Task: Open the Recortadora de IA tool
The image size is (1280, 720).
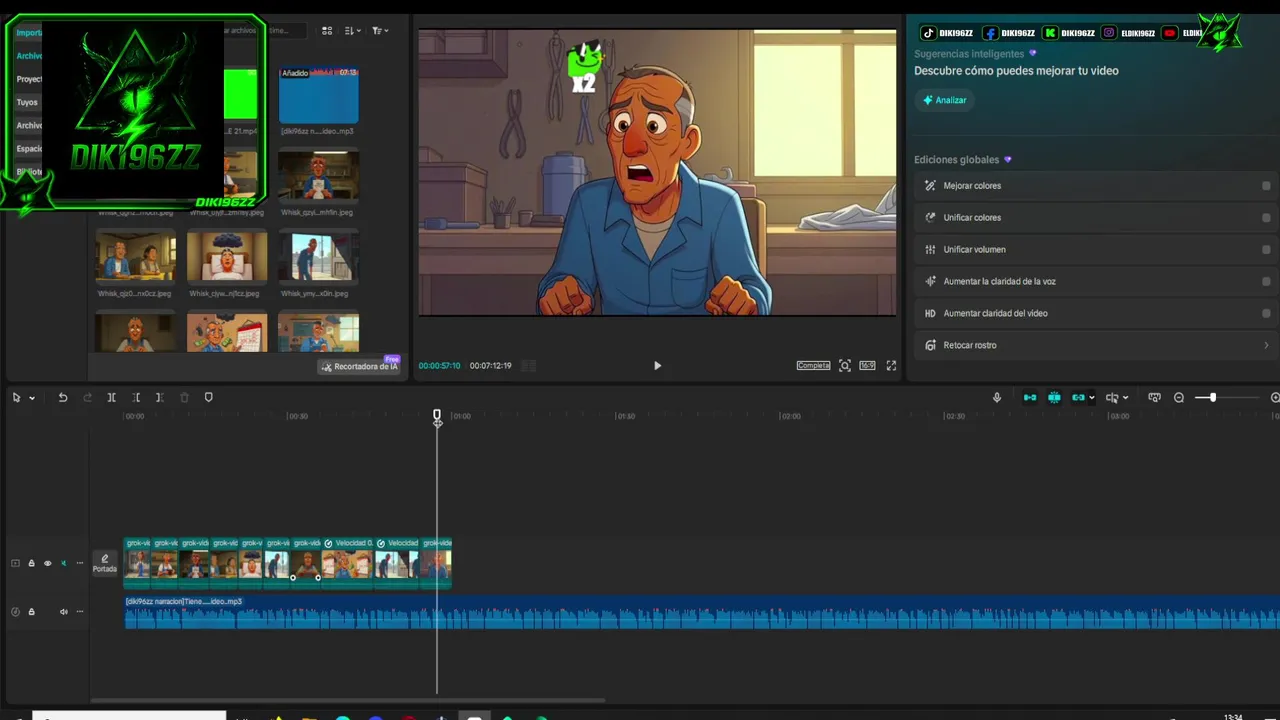Action: pyautogui.click(x=359, y=366)
